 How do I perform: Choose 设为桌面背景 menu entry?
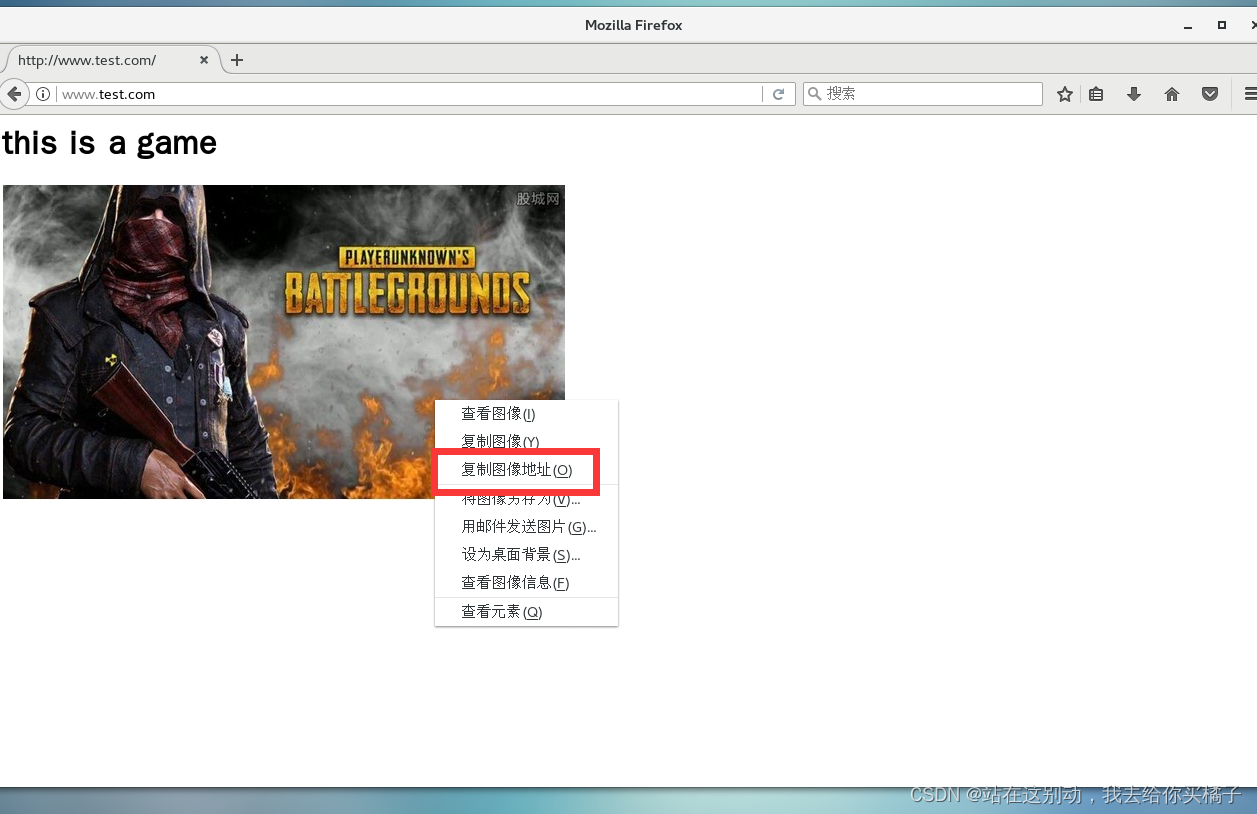click(526, 555)
